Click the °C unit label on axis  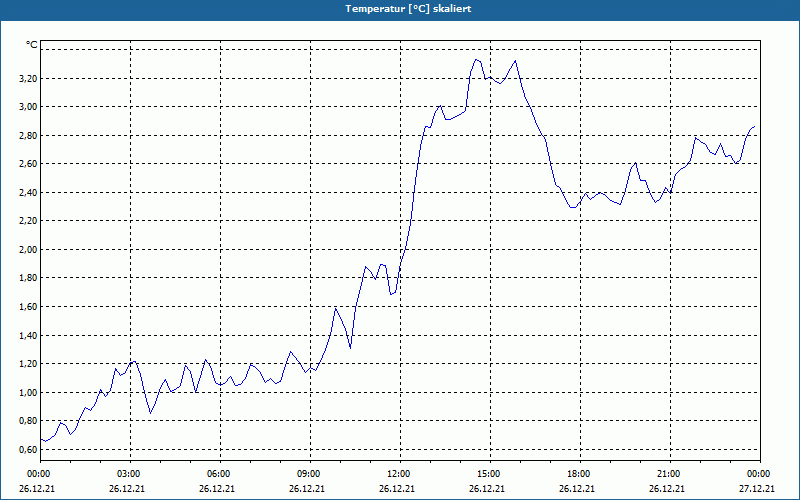click(x=31, y=45)
